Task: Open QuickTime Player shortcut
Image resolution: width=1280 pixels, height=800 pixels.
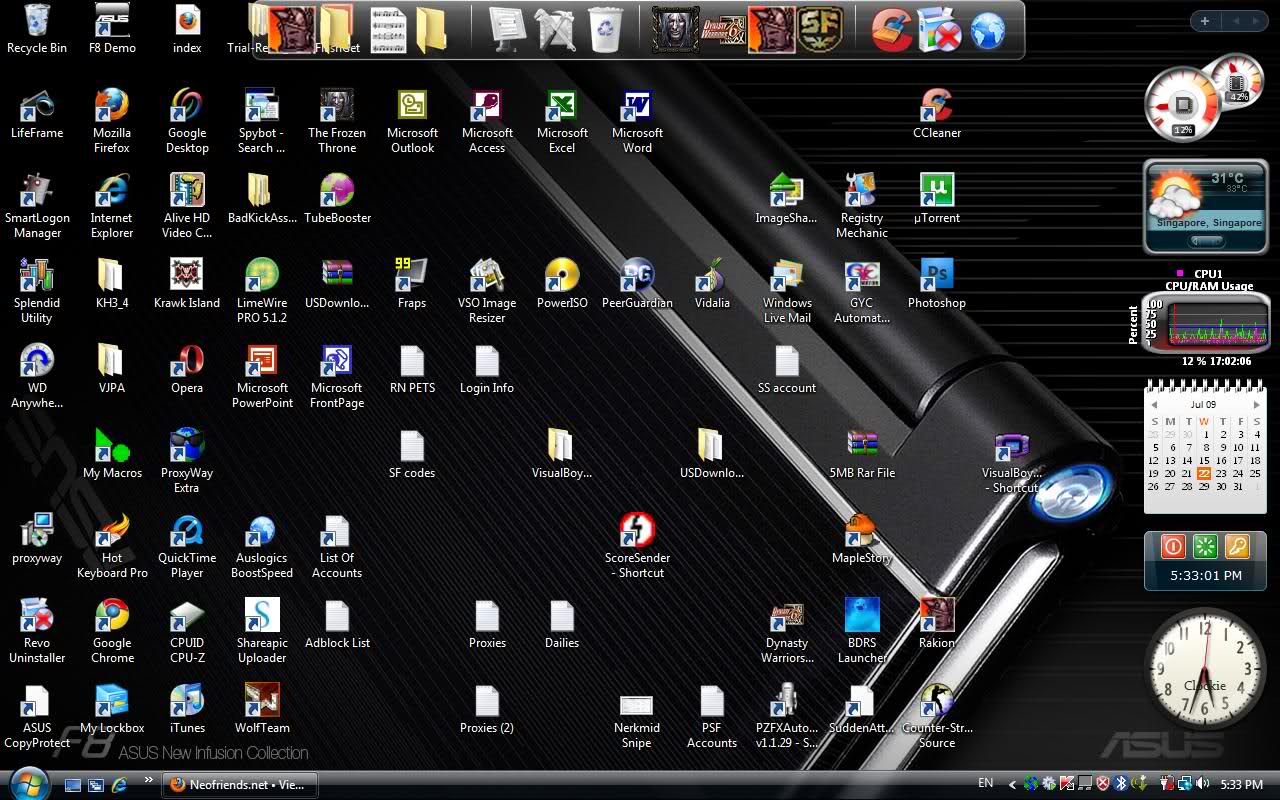Action: (x=187, y=545)
